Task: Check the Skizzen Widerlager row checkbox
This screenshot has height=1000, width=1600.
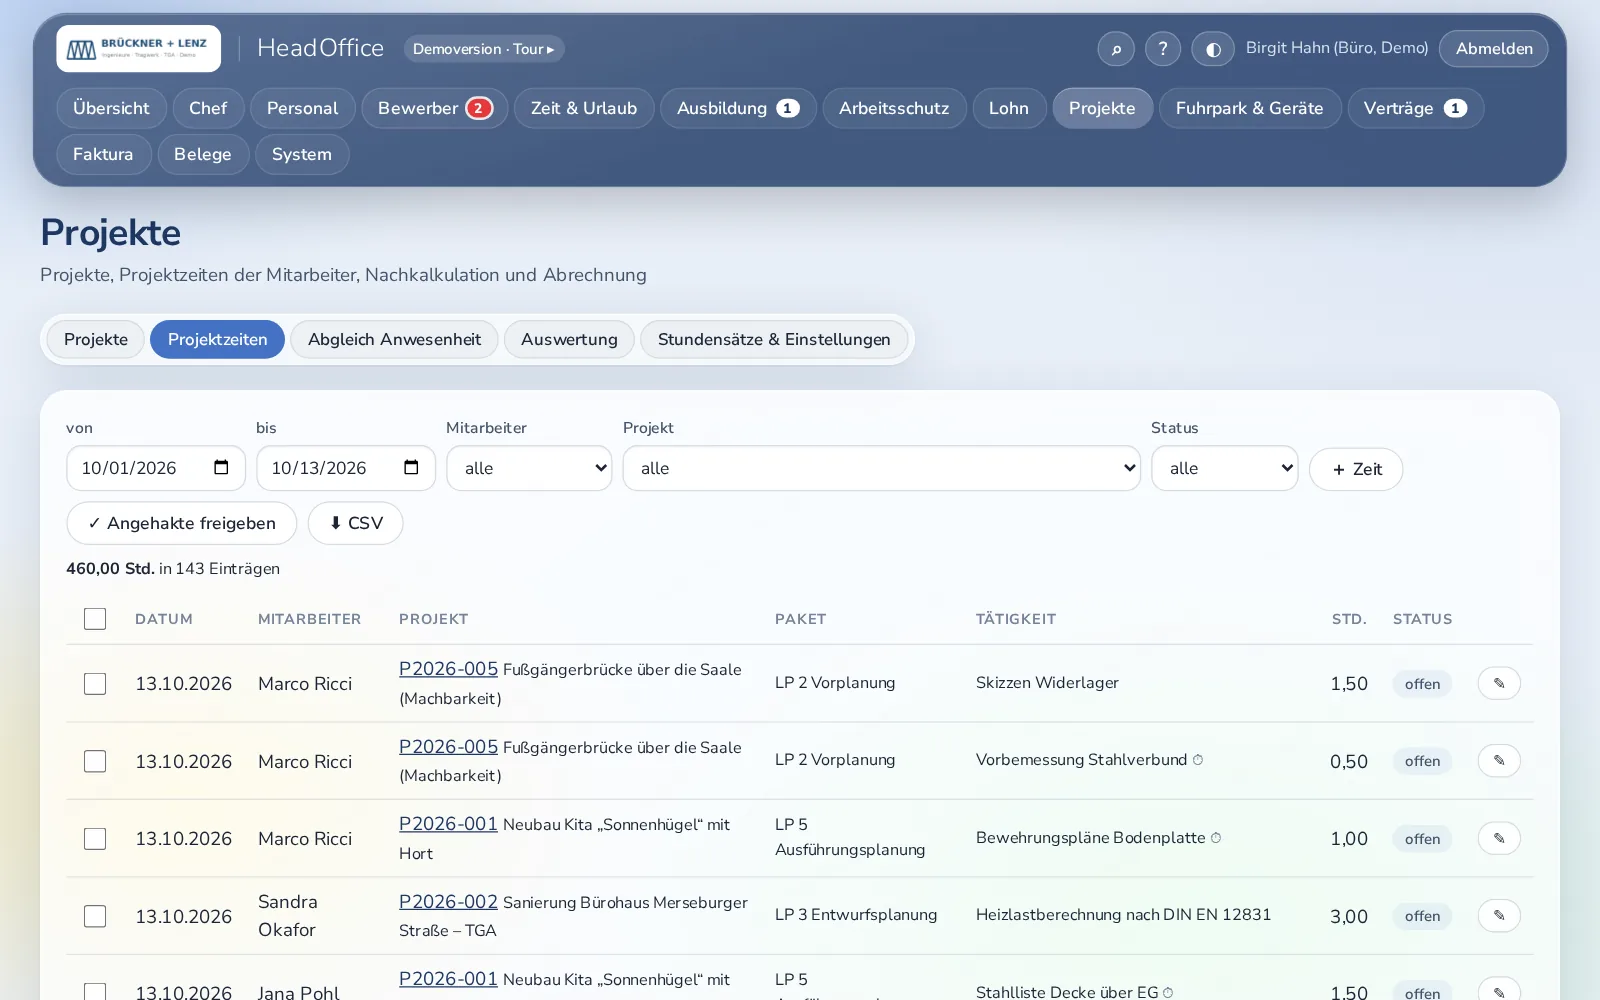Action: coord(95,684)
